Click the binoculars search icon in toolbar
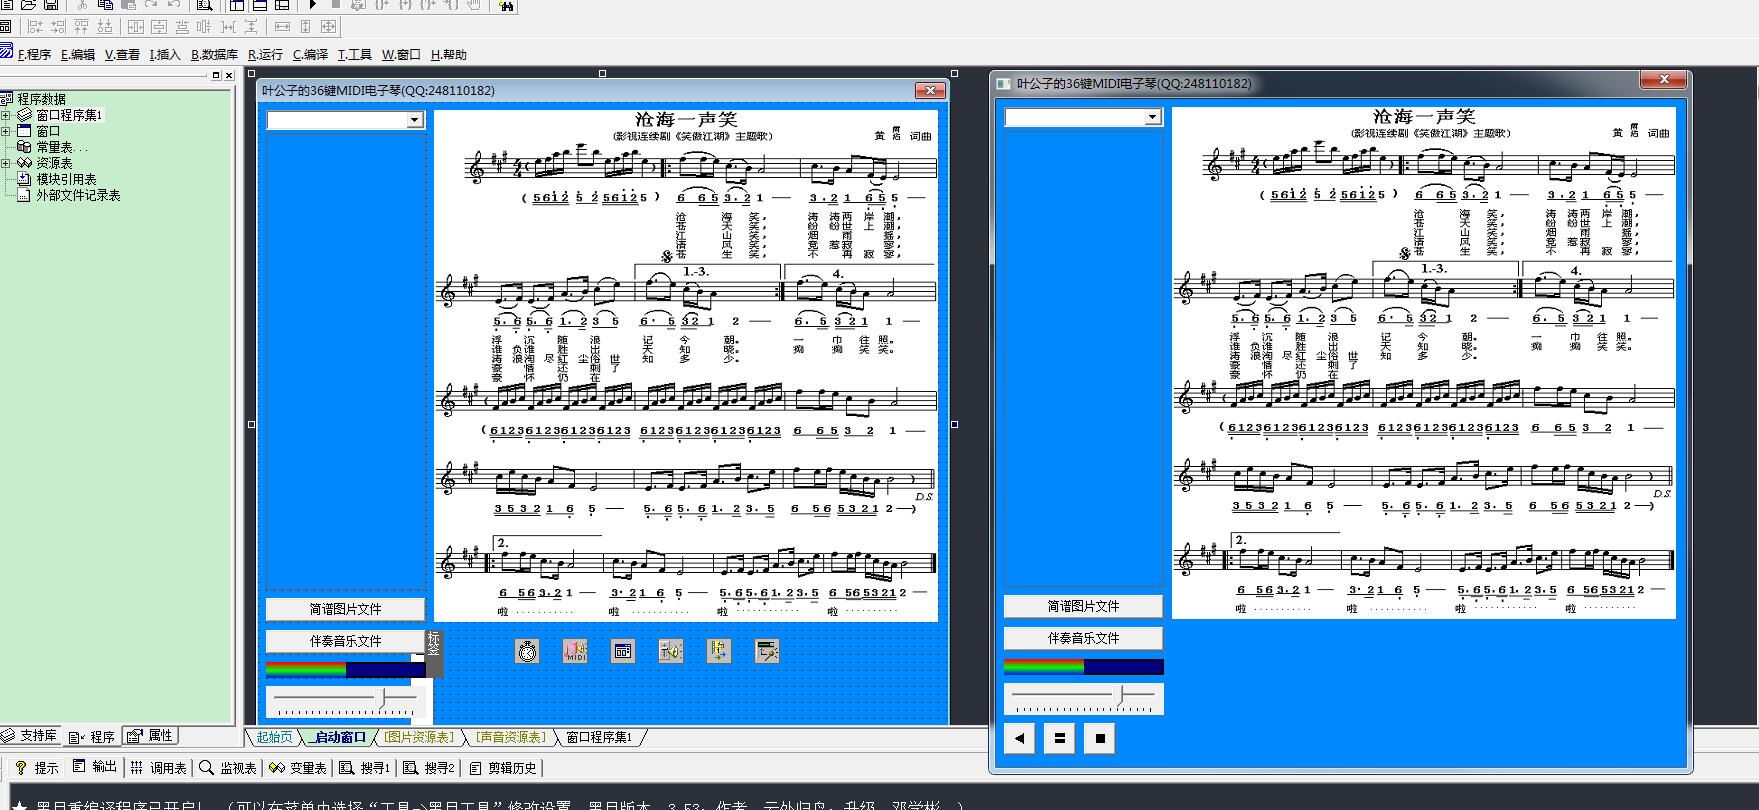Screen dimensions: 1759x810 [x=506, y=5]
